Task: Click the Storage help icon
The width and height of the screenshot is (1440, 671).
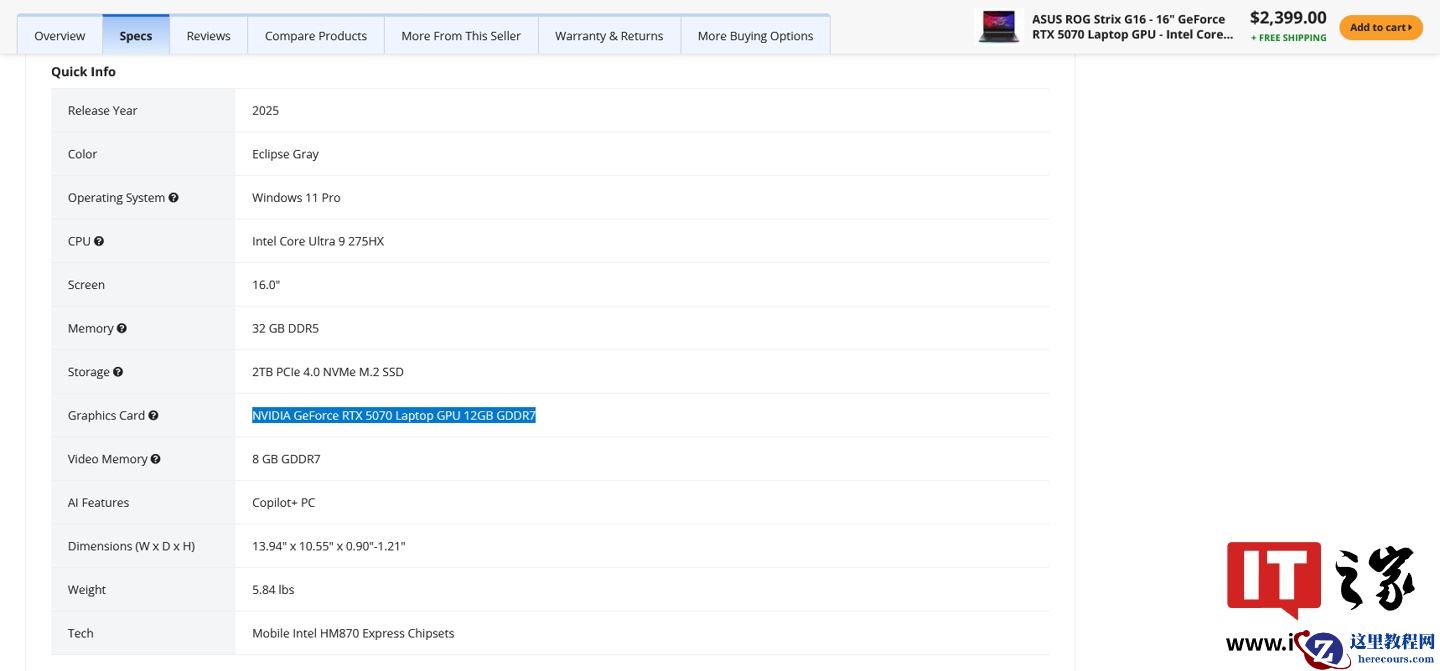Action: [118, 372]
